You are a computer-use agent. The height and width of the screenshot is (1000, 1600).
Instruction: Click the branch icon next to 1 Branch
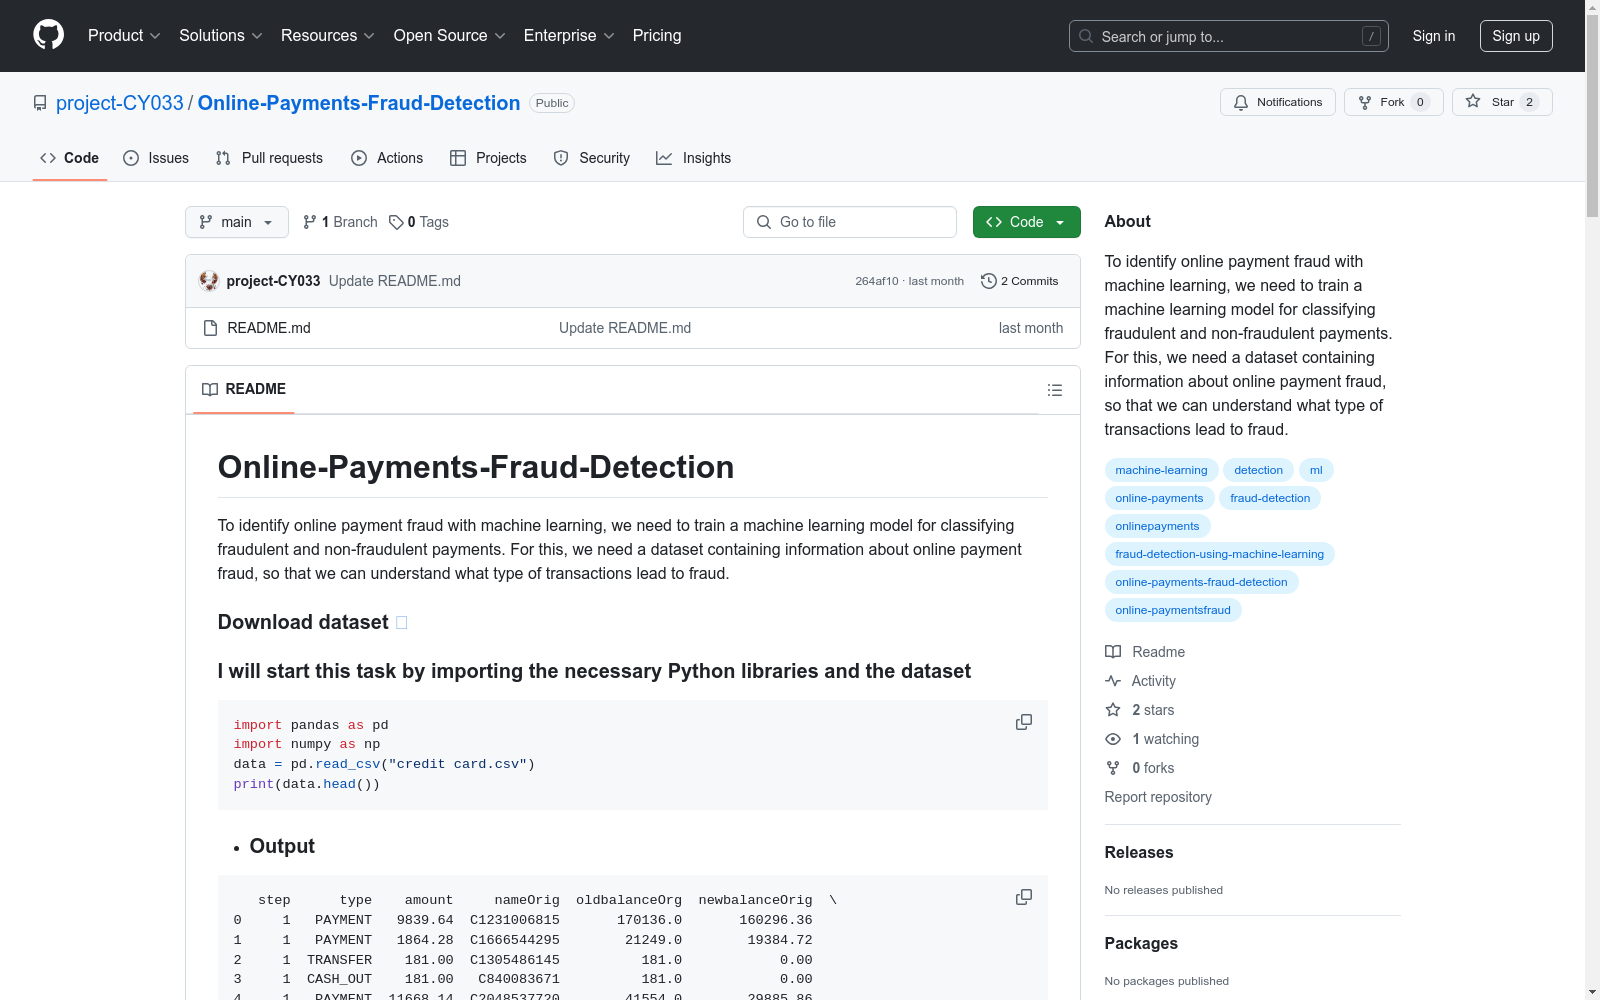(x=310, y=222)
